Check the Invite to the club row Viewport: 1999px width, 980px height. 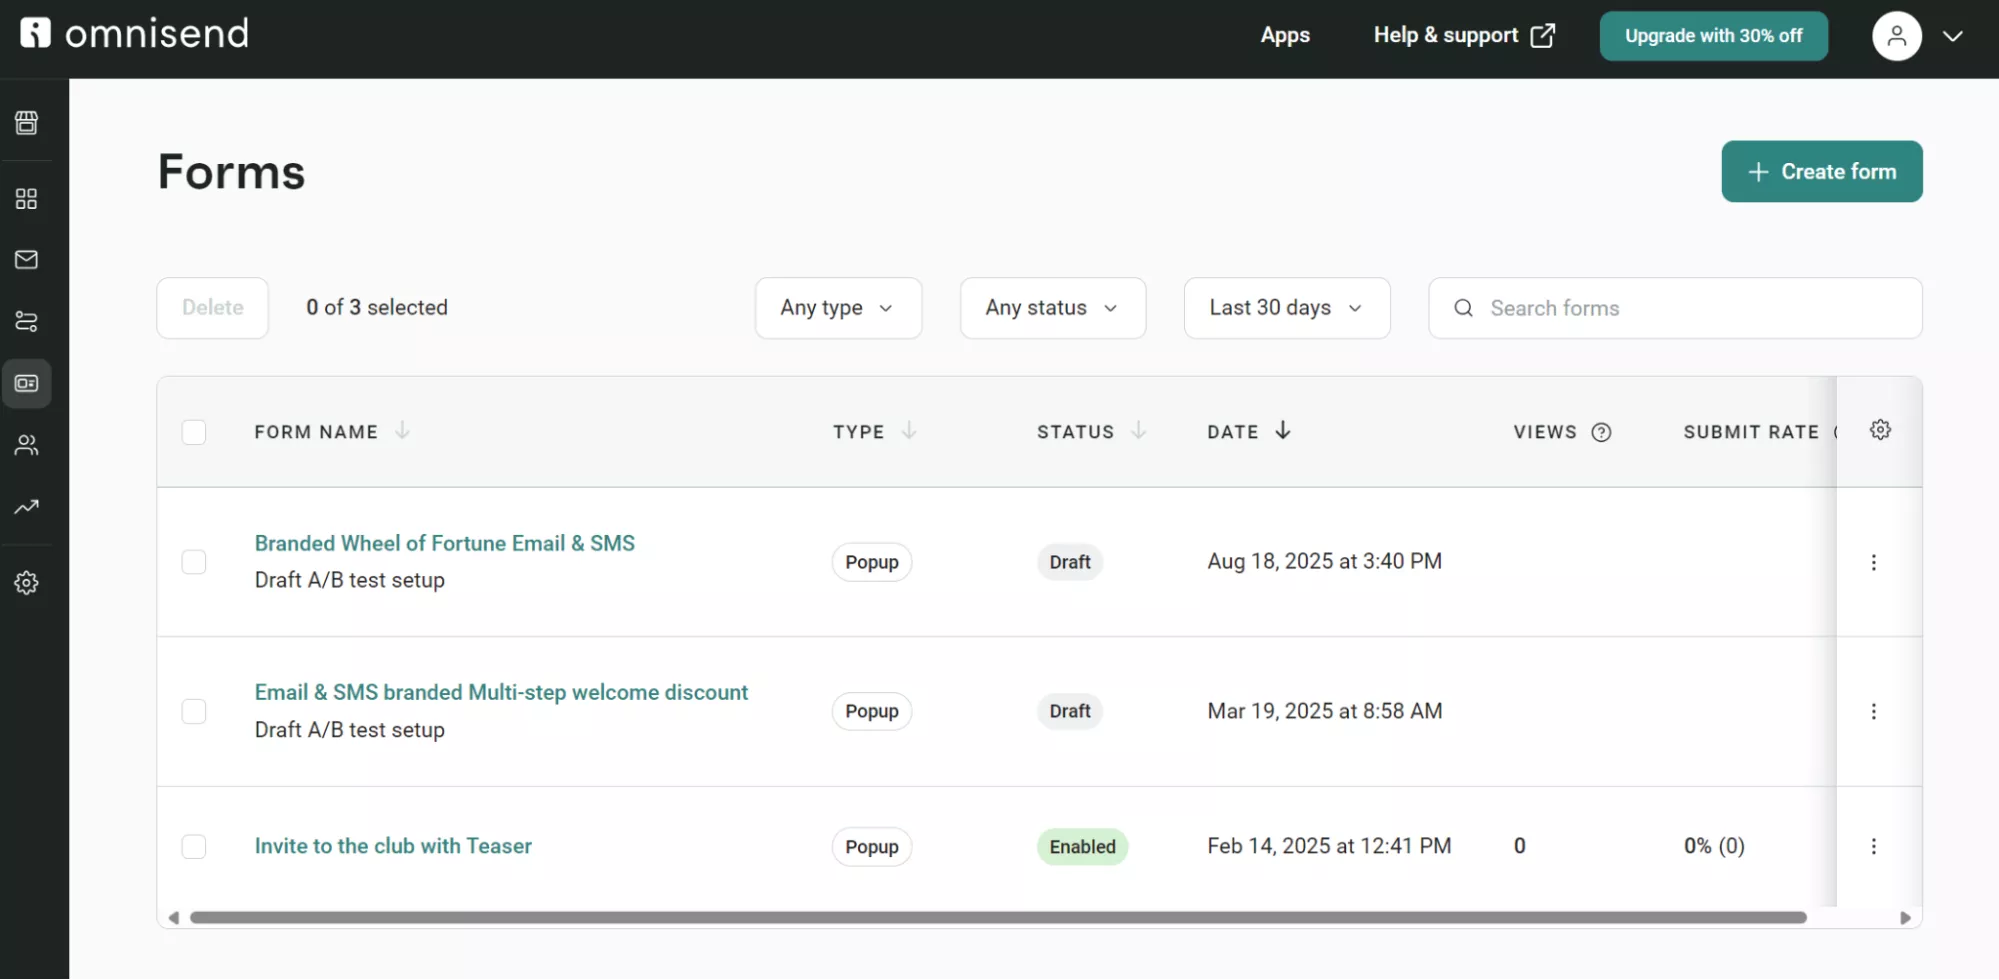coord(194,846)
